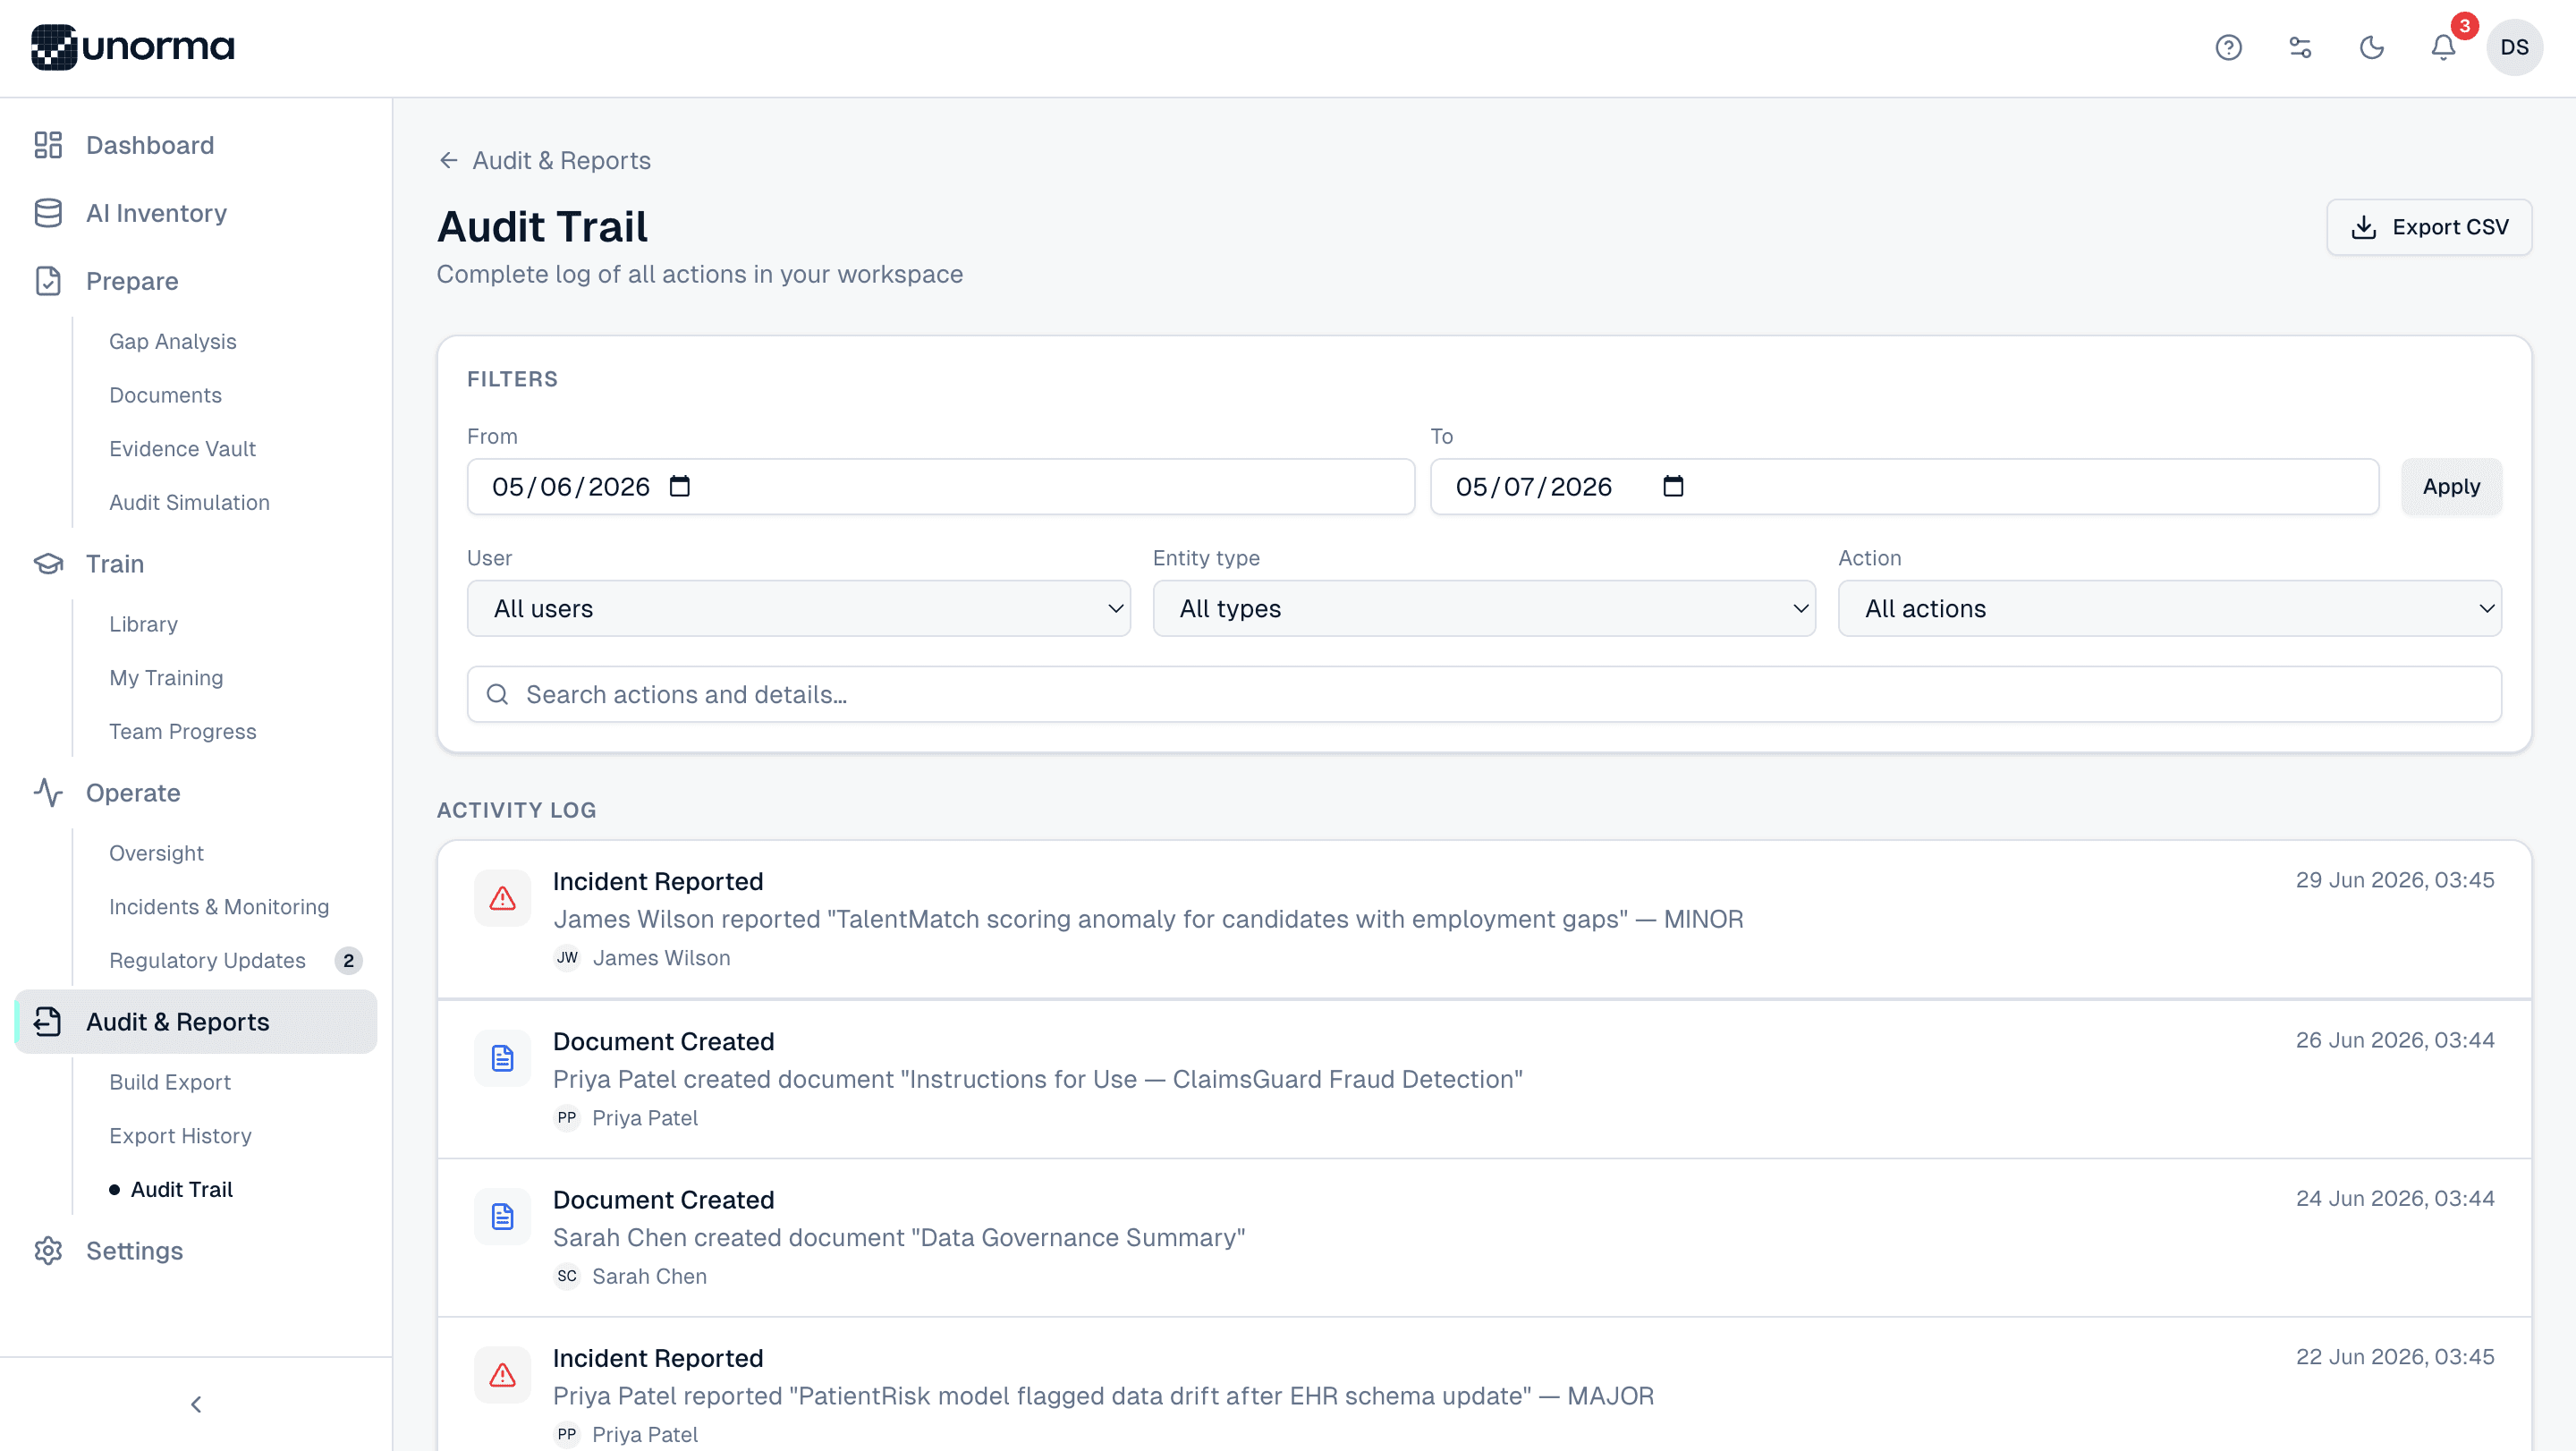The image size is (2576, 1451).
Task: Click Search actions and details field
Action: (x=1484, y=694)
